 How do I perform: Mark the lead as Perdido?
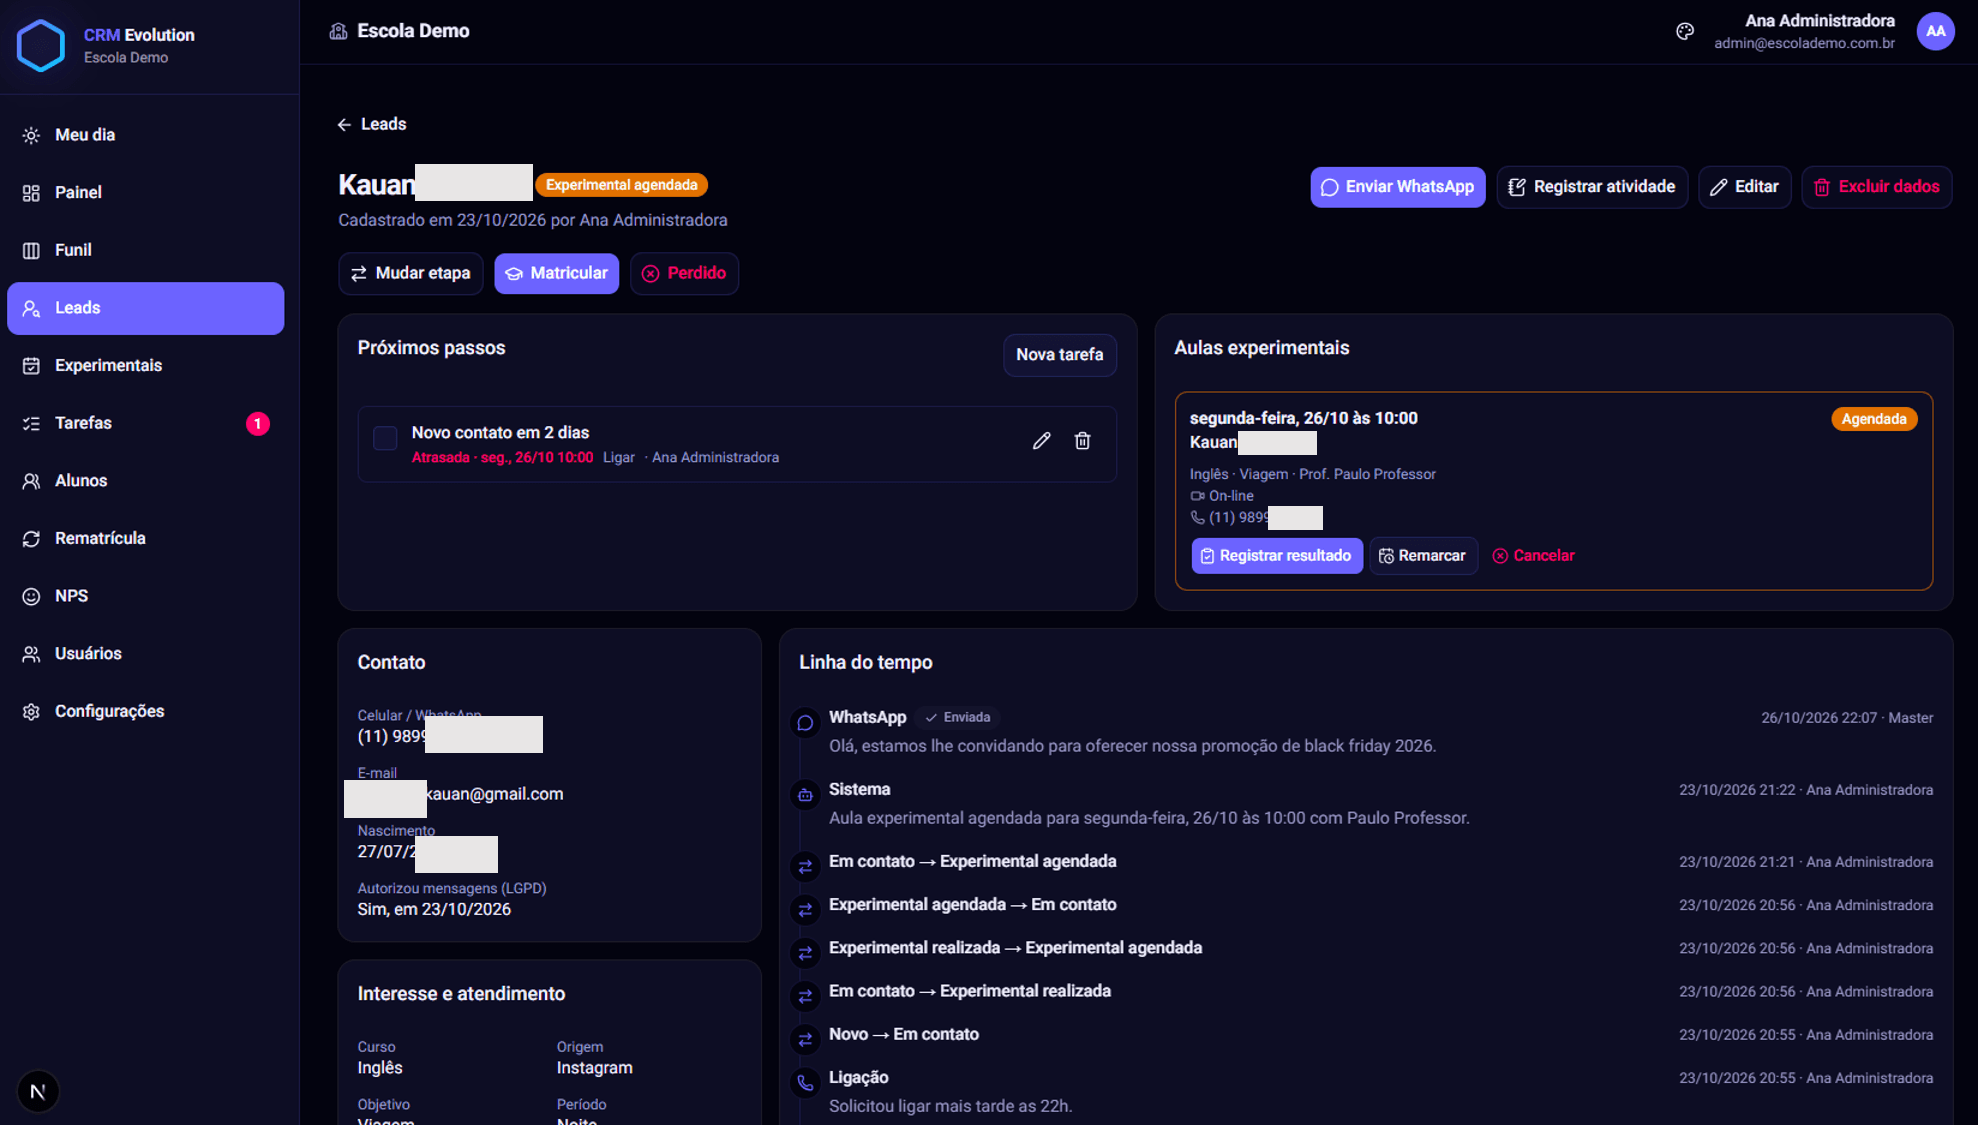coord(684,274)
